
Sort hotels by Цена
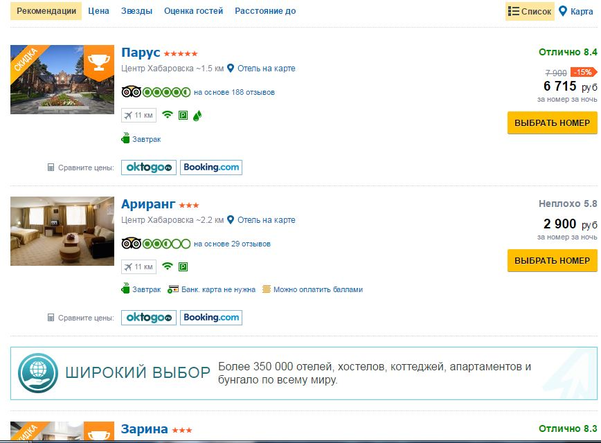[99, 11]
